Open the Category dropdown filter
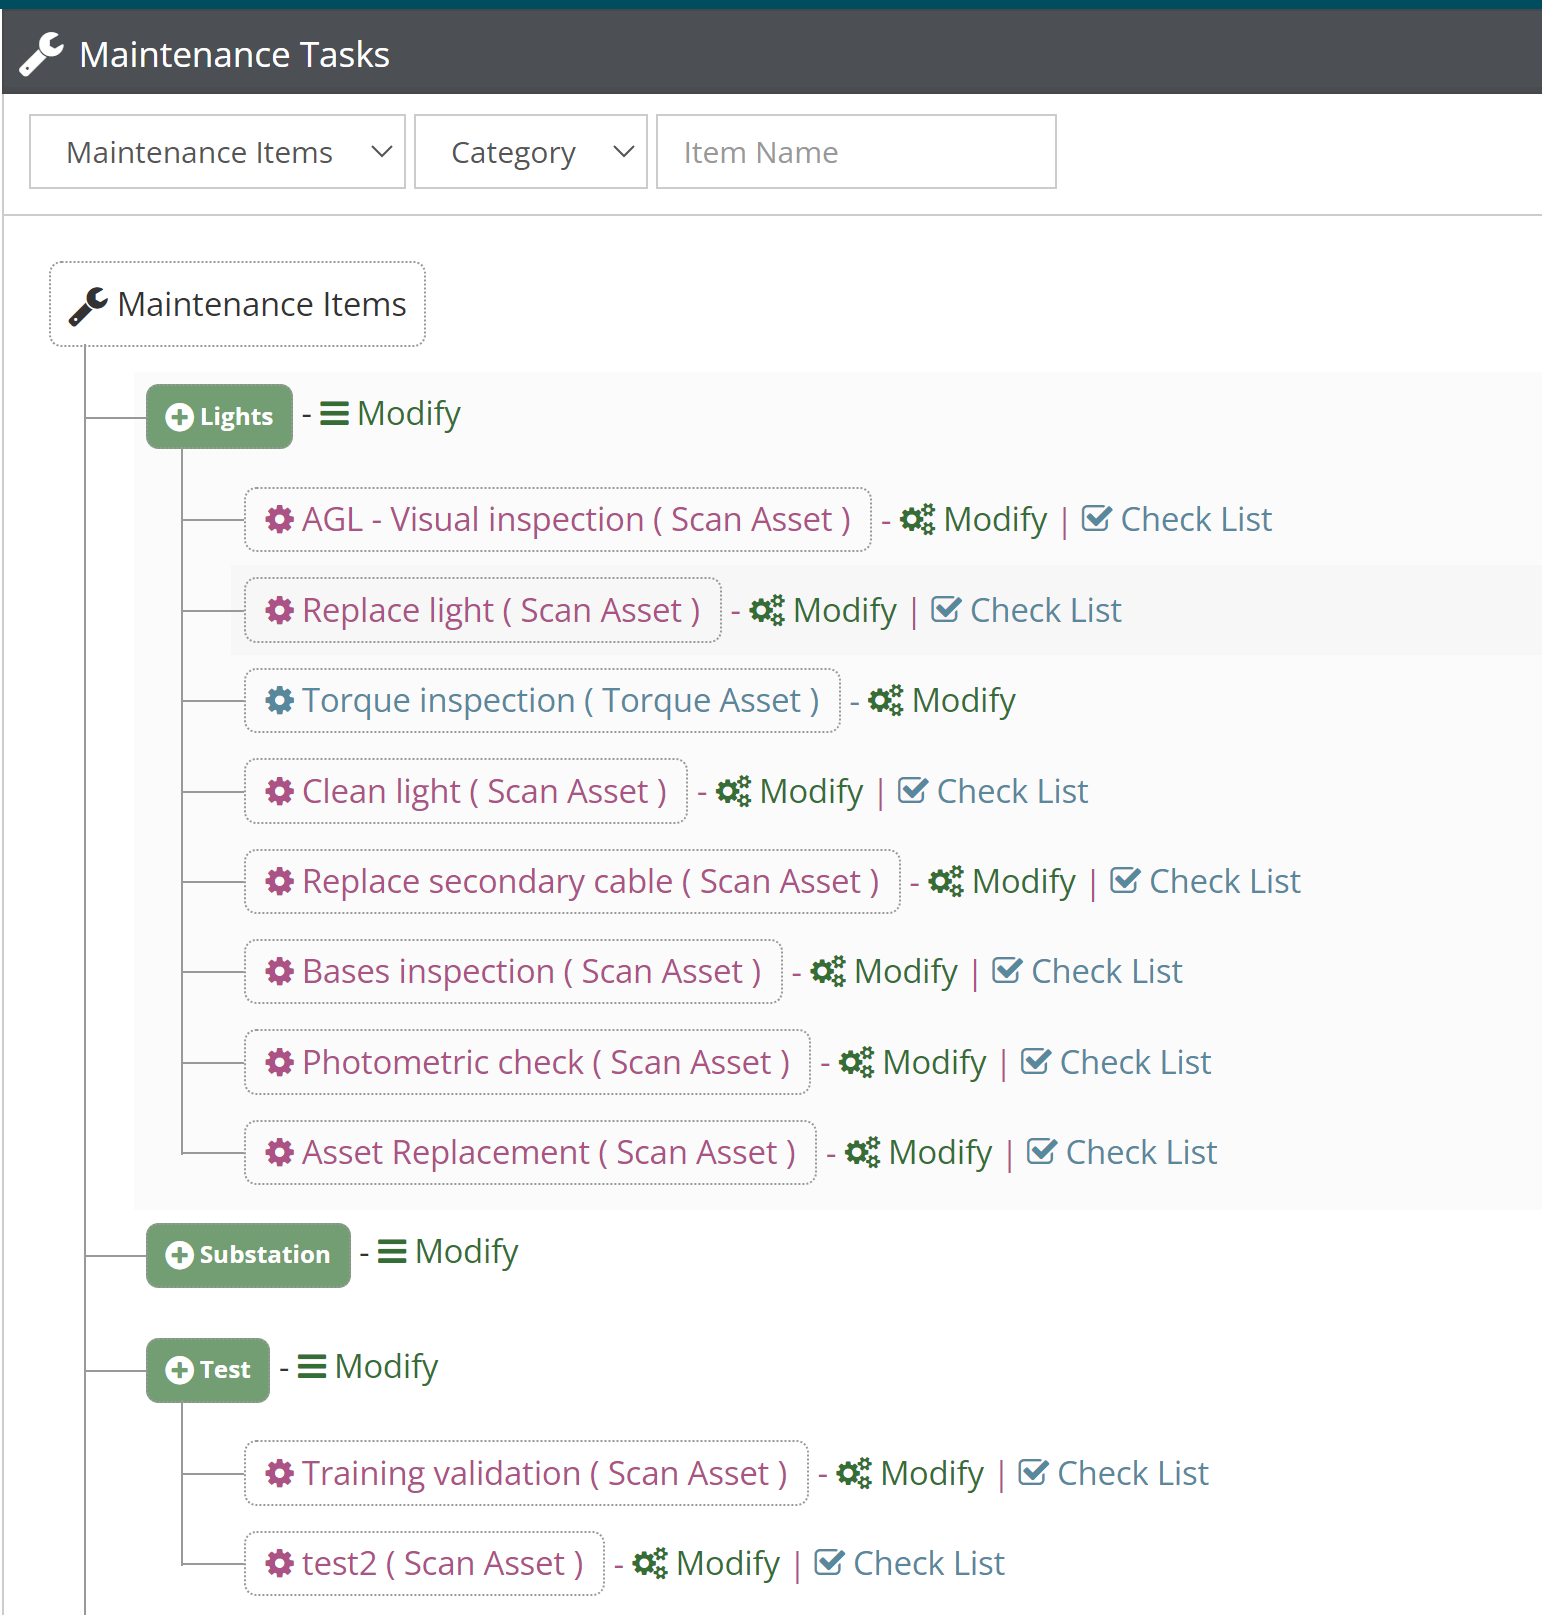Viewport: 1542px width, 1615px height. (x=530, y=152)
